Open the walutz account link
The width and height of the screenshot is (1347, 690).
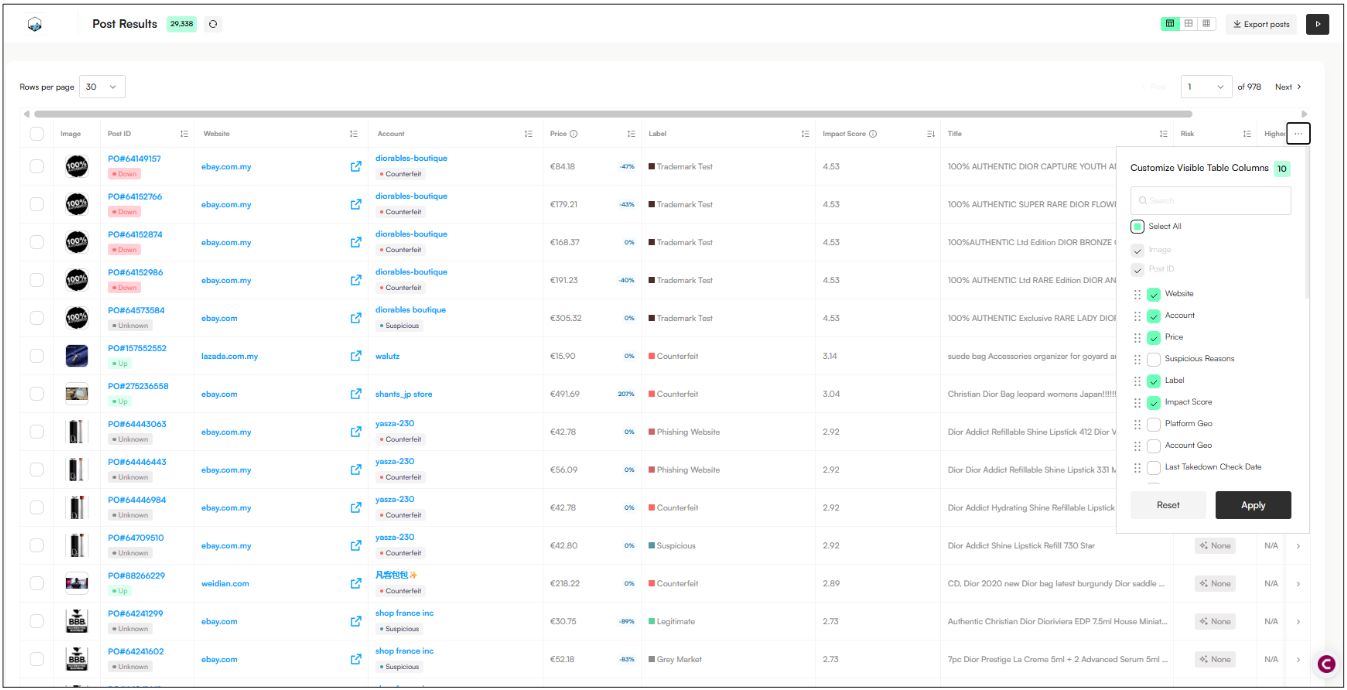click(x=387, y=356)
